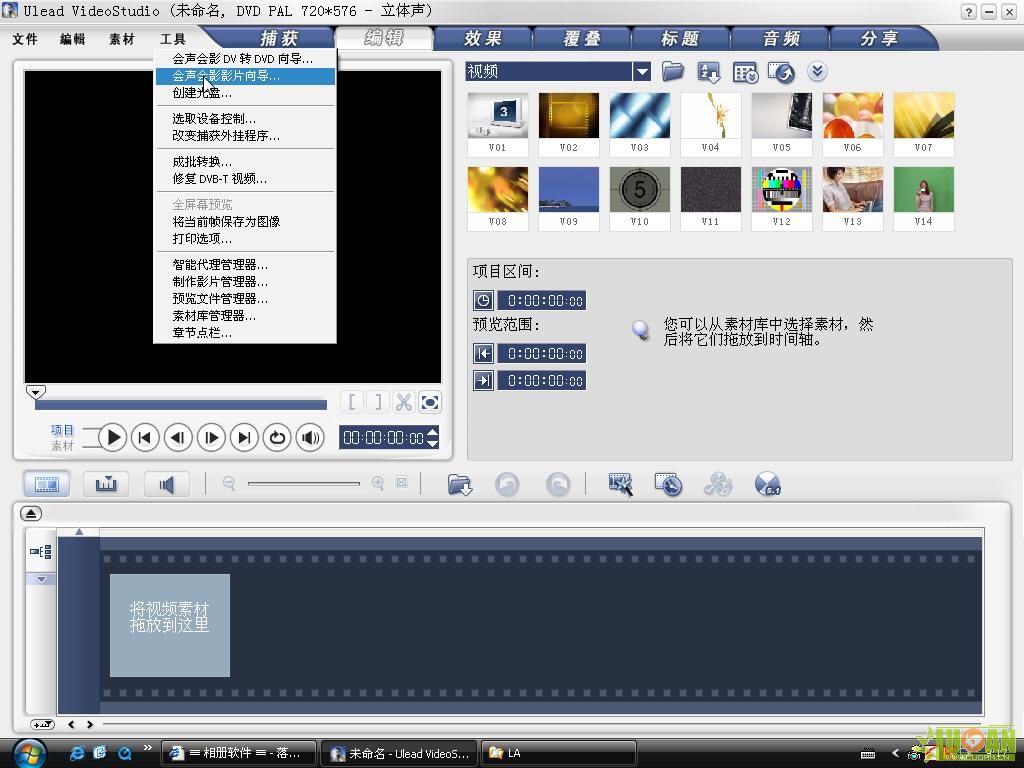
Task: Select 项目 play mode
Action: pos(62,430)
